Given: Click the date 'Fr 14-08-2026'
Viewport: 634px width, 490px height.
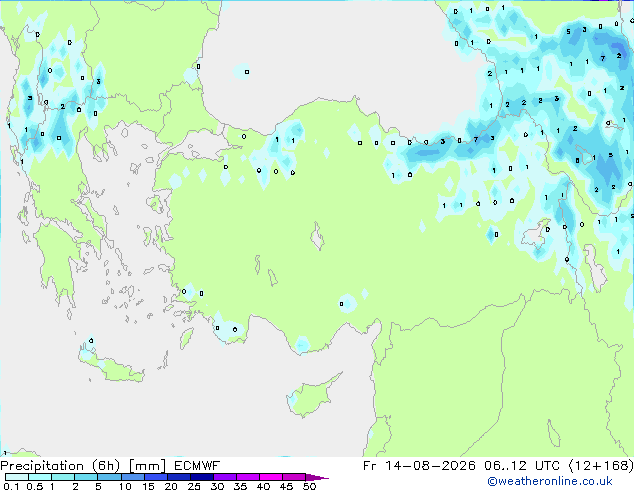Looking at the screenshot, I should 419,466.
